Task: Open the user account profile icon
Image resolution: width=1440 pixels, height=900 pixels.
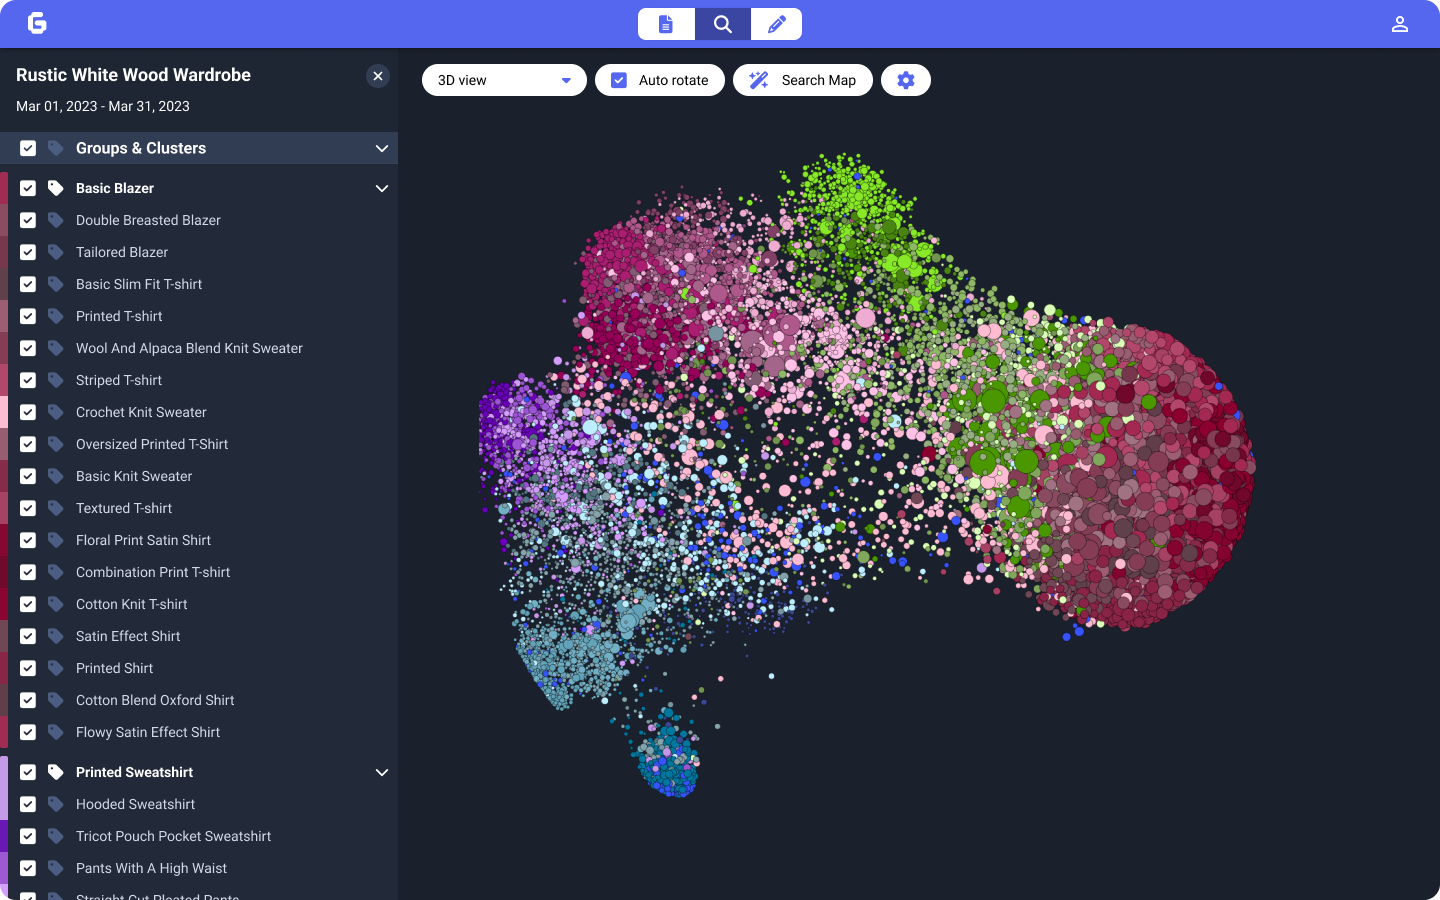Action: 1399,24
